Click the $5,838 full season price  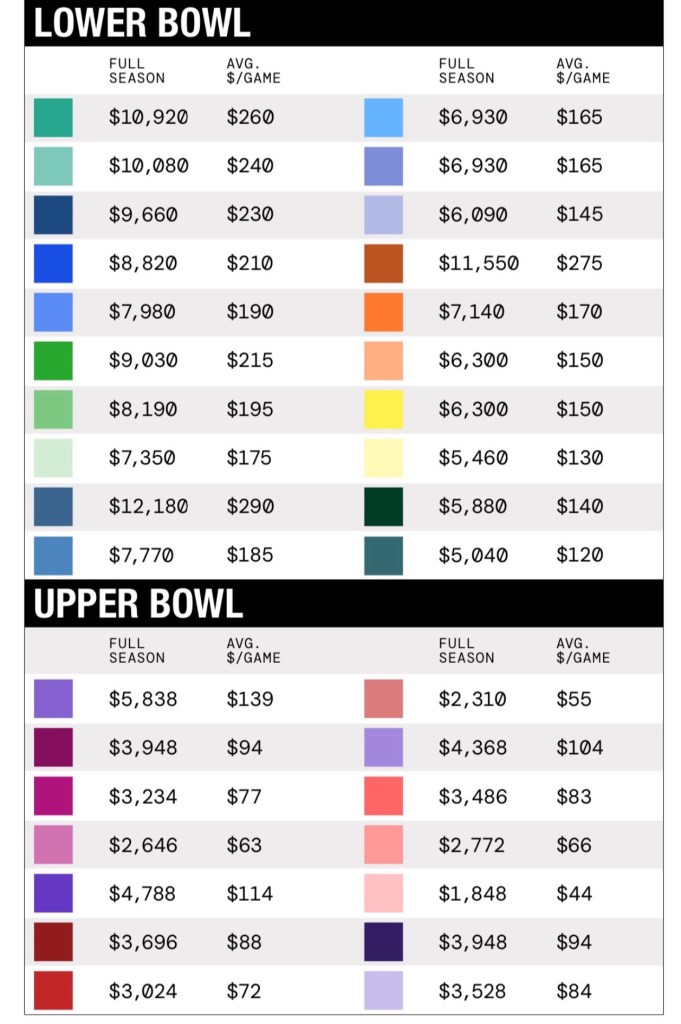coord(143,699)
